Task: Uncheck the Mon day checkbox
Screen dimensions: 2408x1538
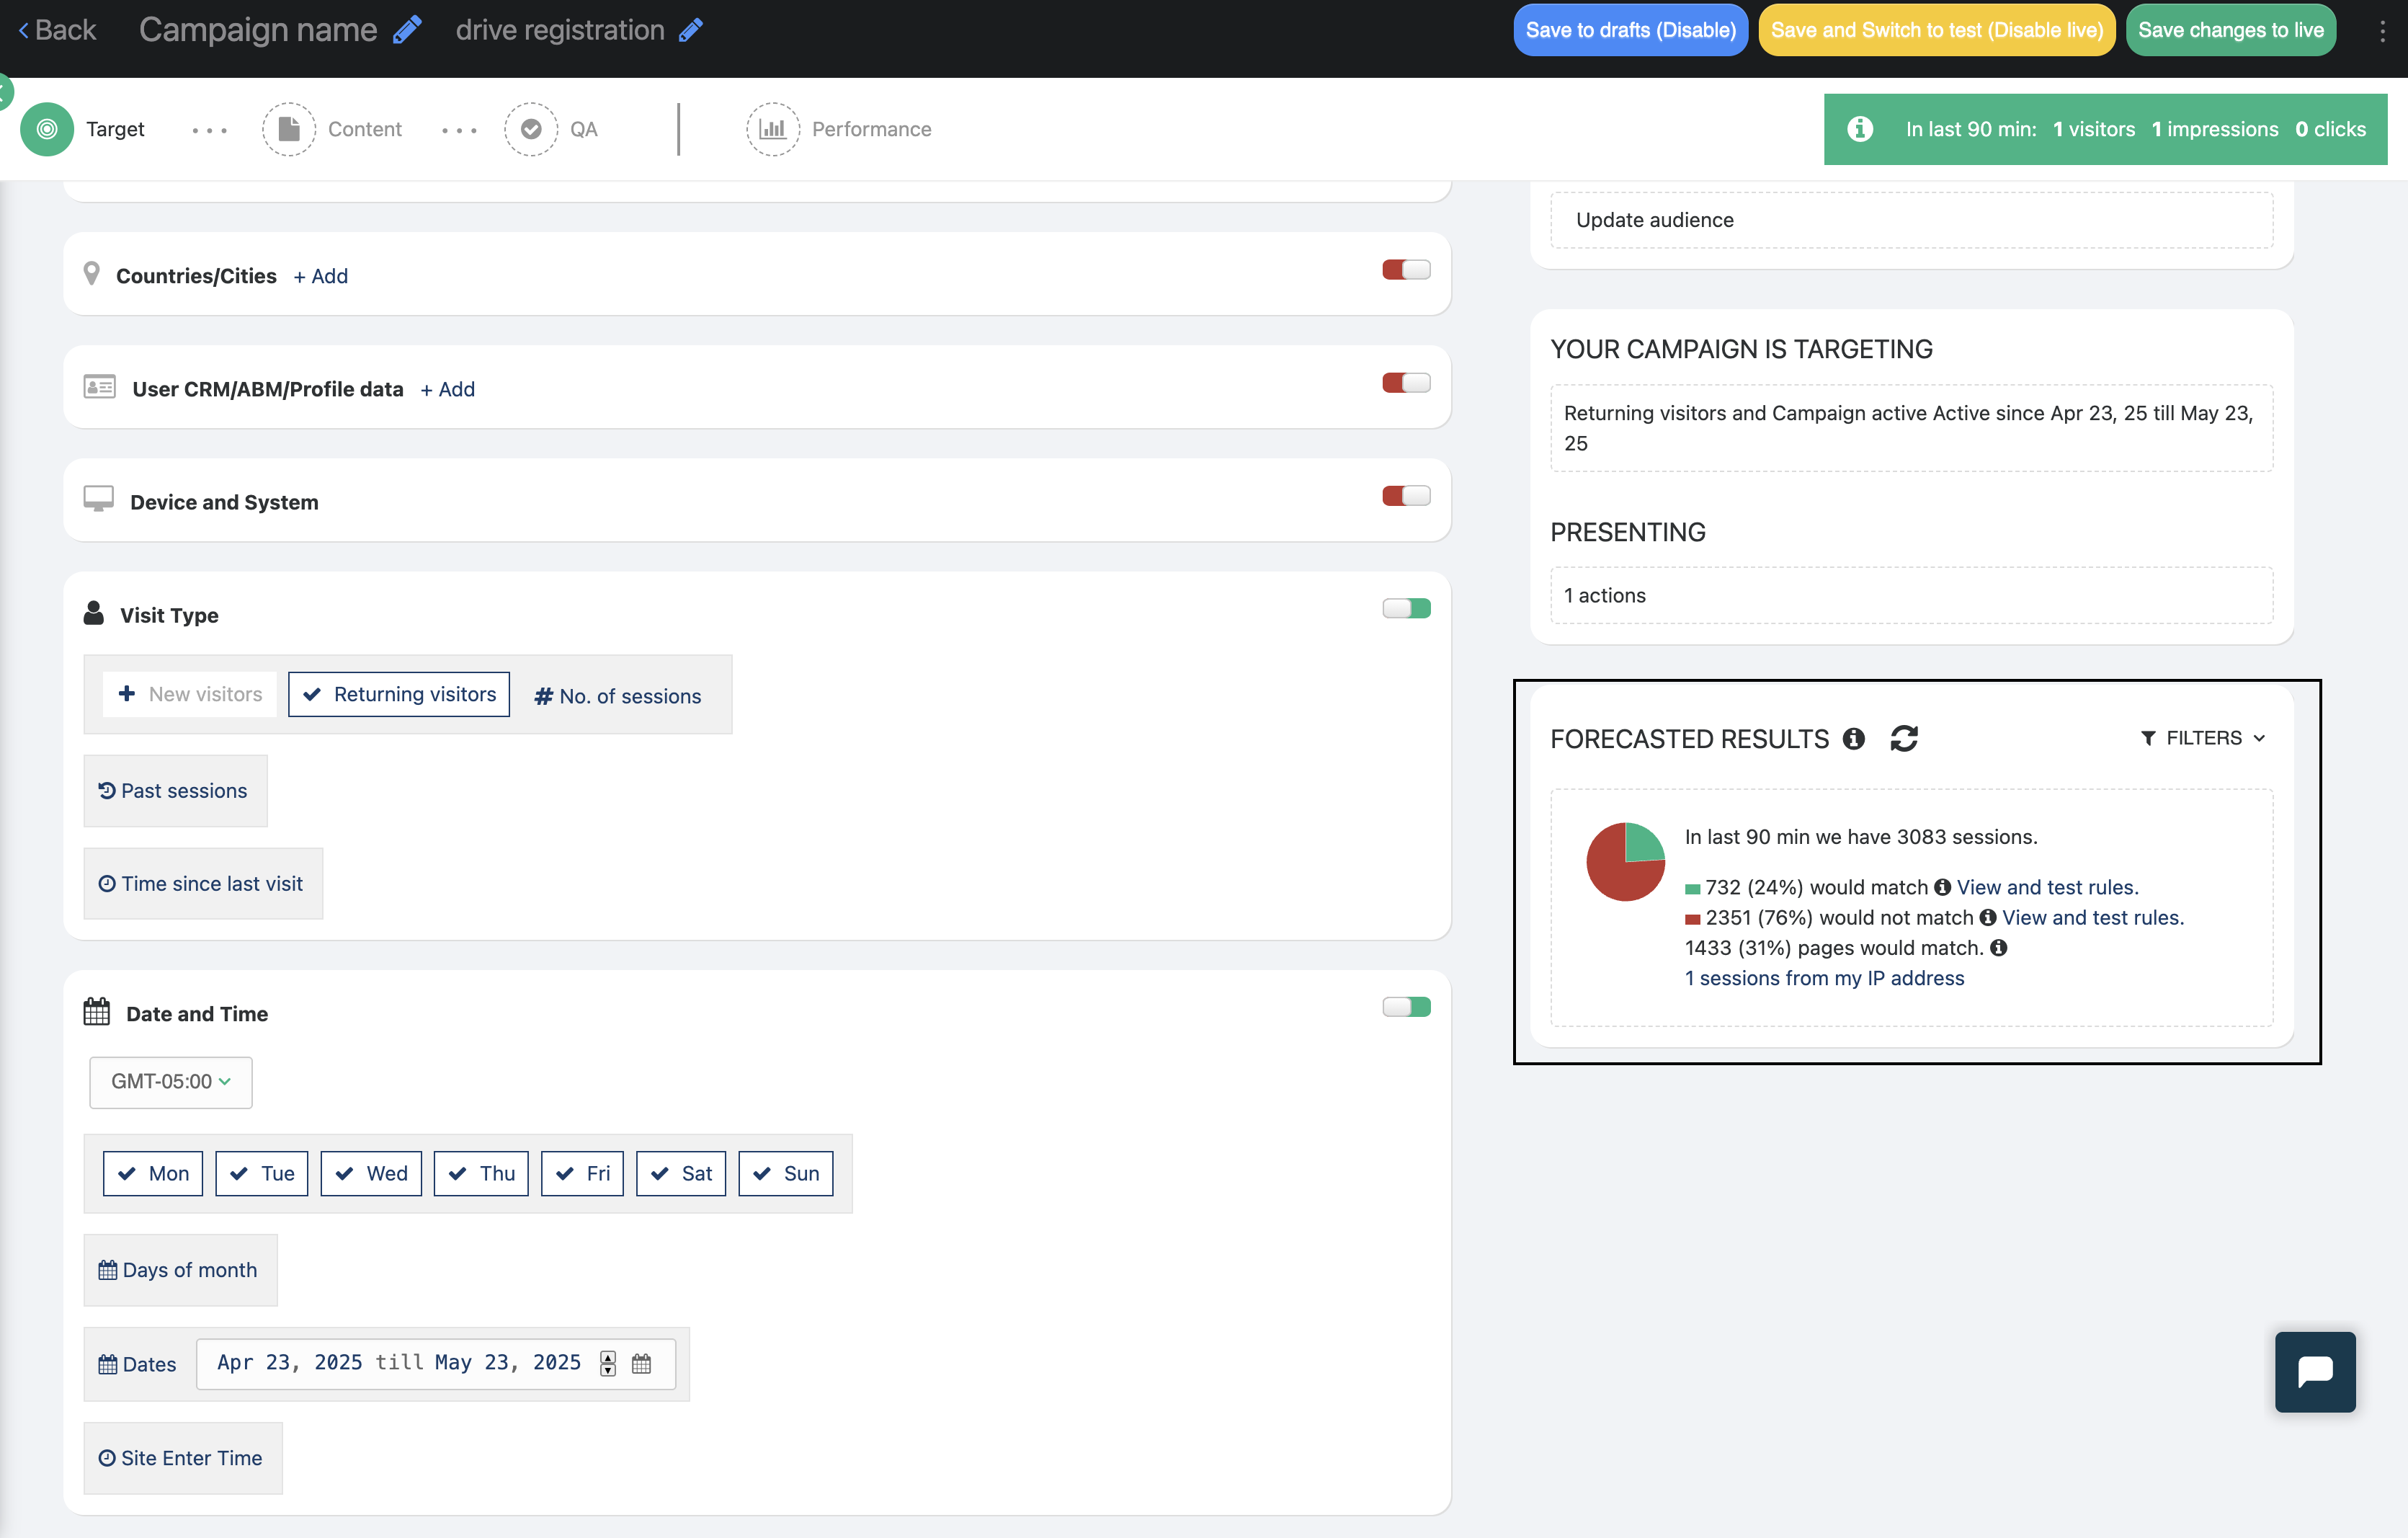Action: [x=153, y=1173]
